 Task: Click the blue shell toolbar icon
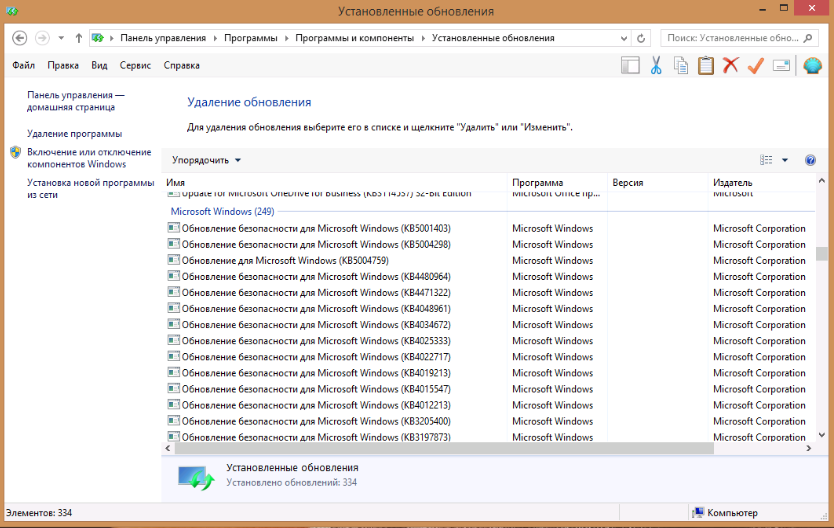point(812,65)
